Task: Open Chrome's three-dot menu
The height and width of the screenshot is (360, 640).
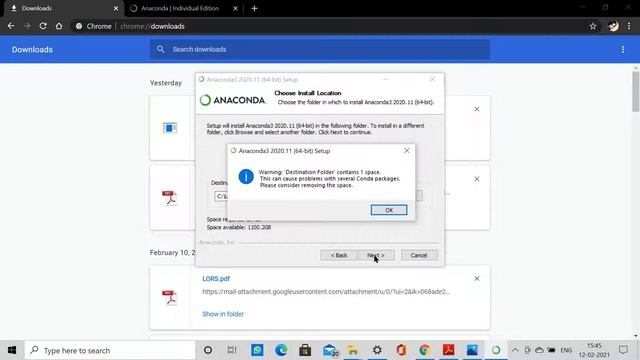Action: (629, 26)
